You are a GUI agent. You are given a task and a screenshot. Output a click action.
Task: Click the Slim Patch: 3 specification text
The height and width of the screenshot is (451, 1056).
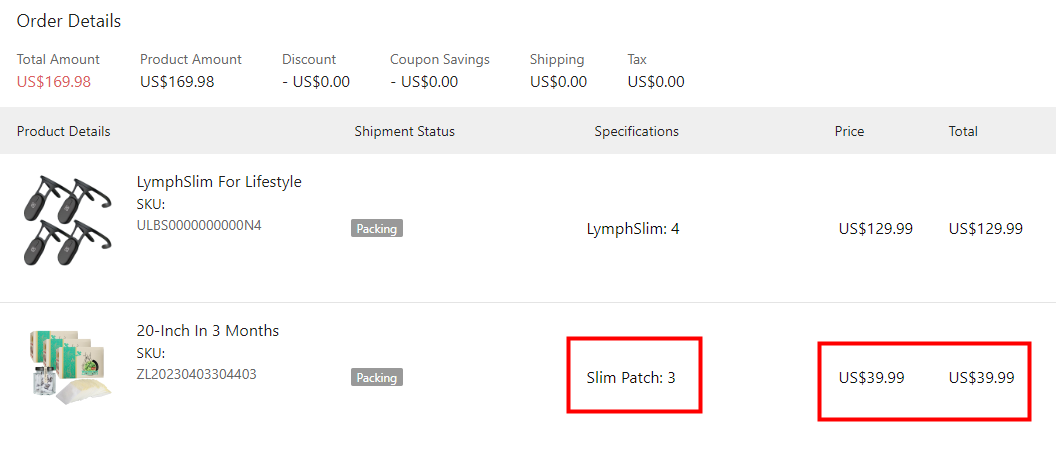pos(631,378)
